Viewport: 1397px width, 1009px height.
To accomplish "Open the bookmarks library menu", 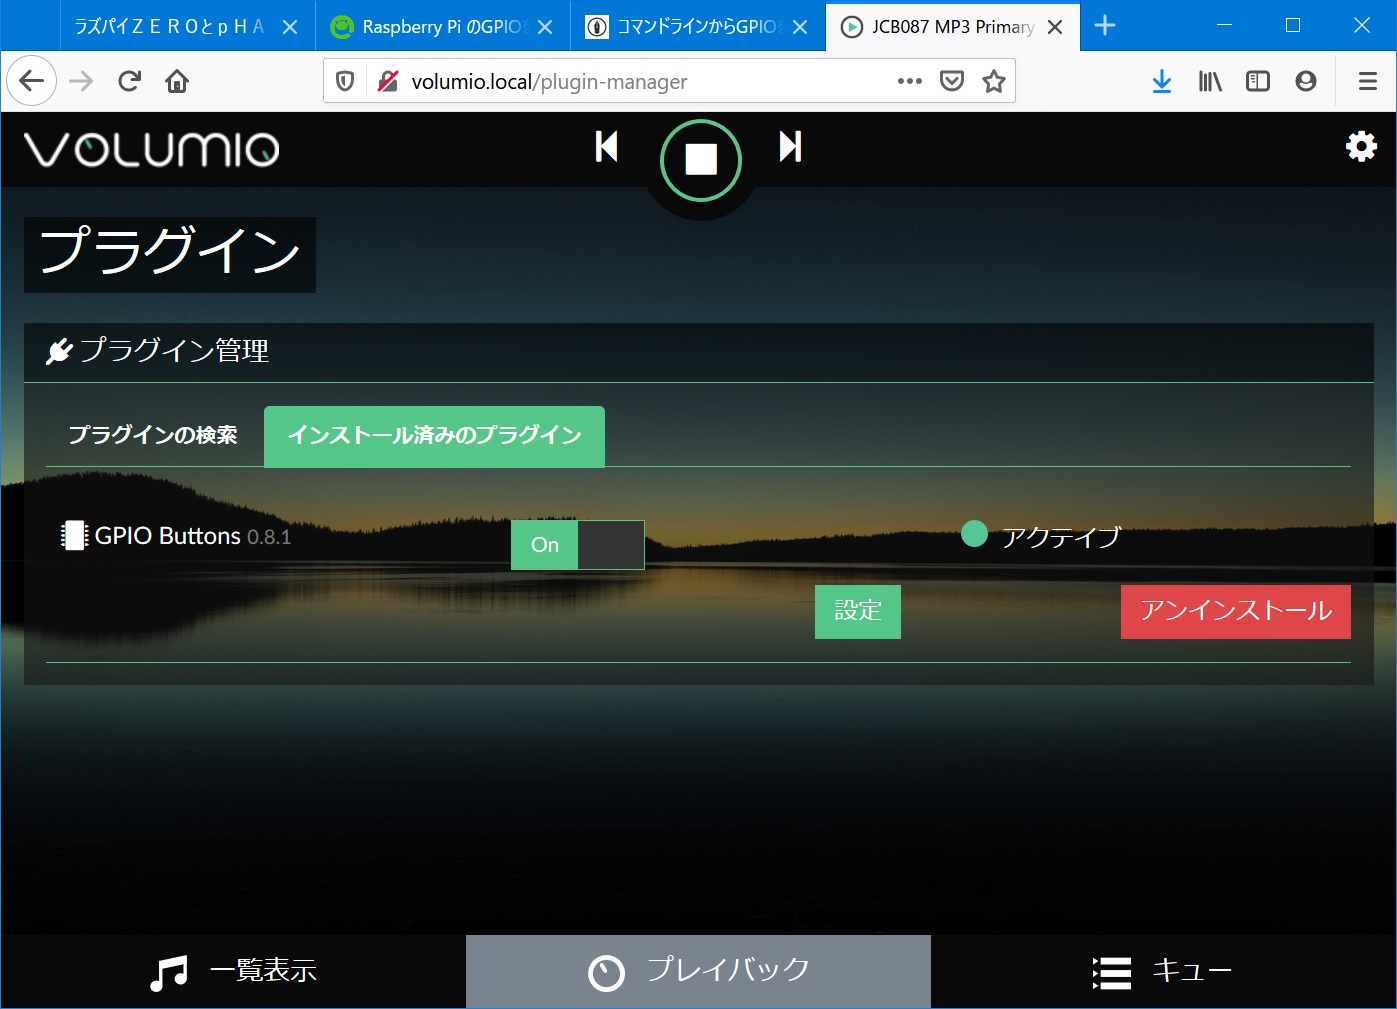I will [1209, 81].
